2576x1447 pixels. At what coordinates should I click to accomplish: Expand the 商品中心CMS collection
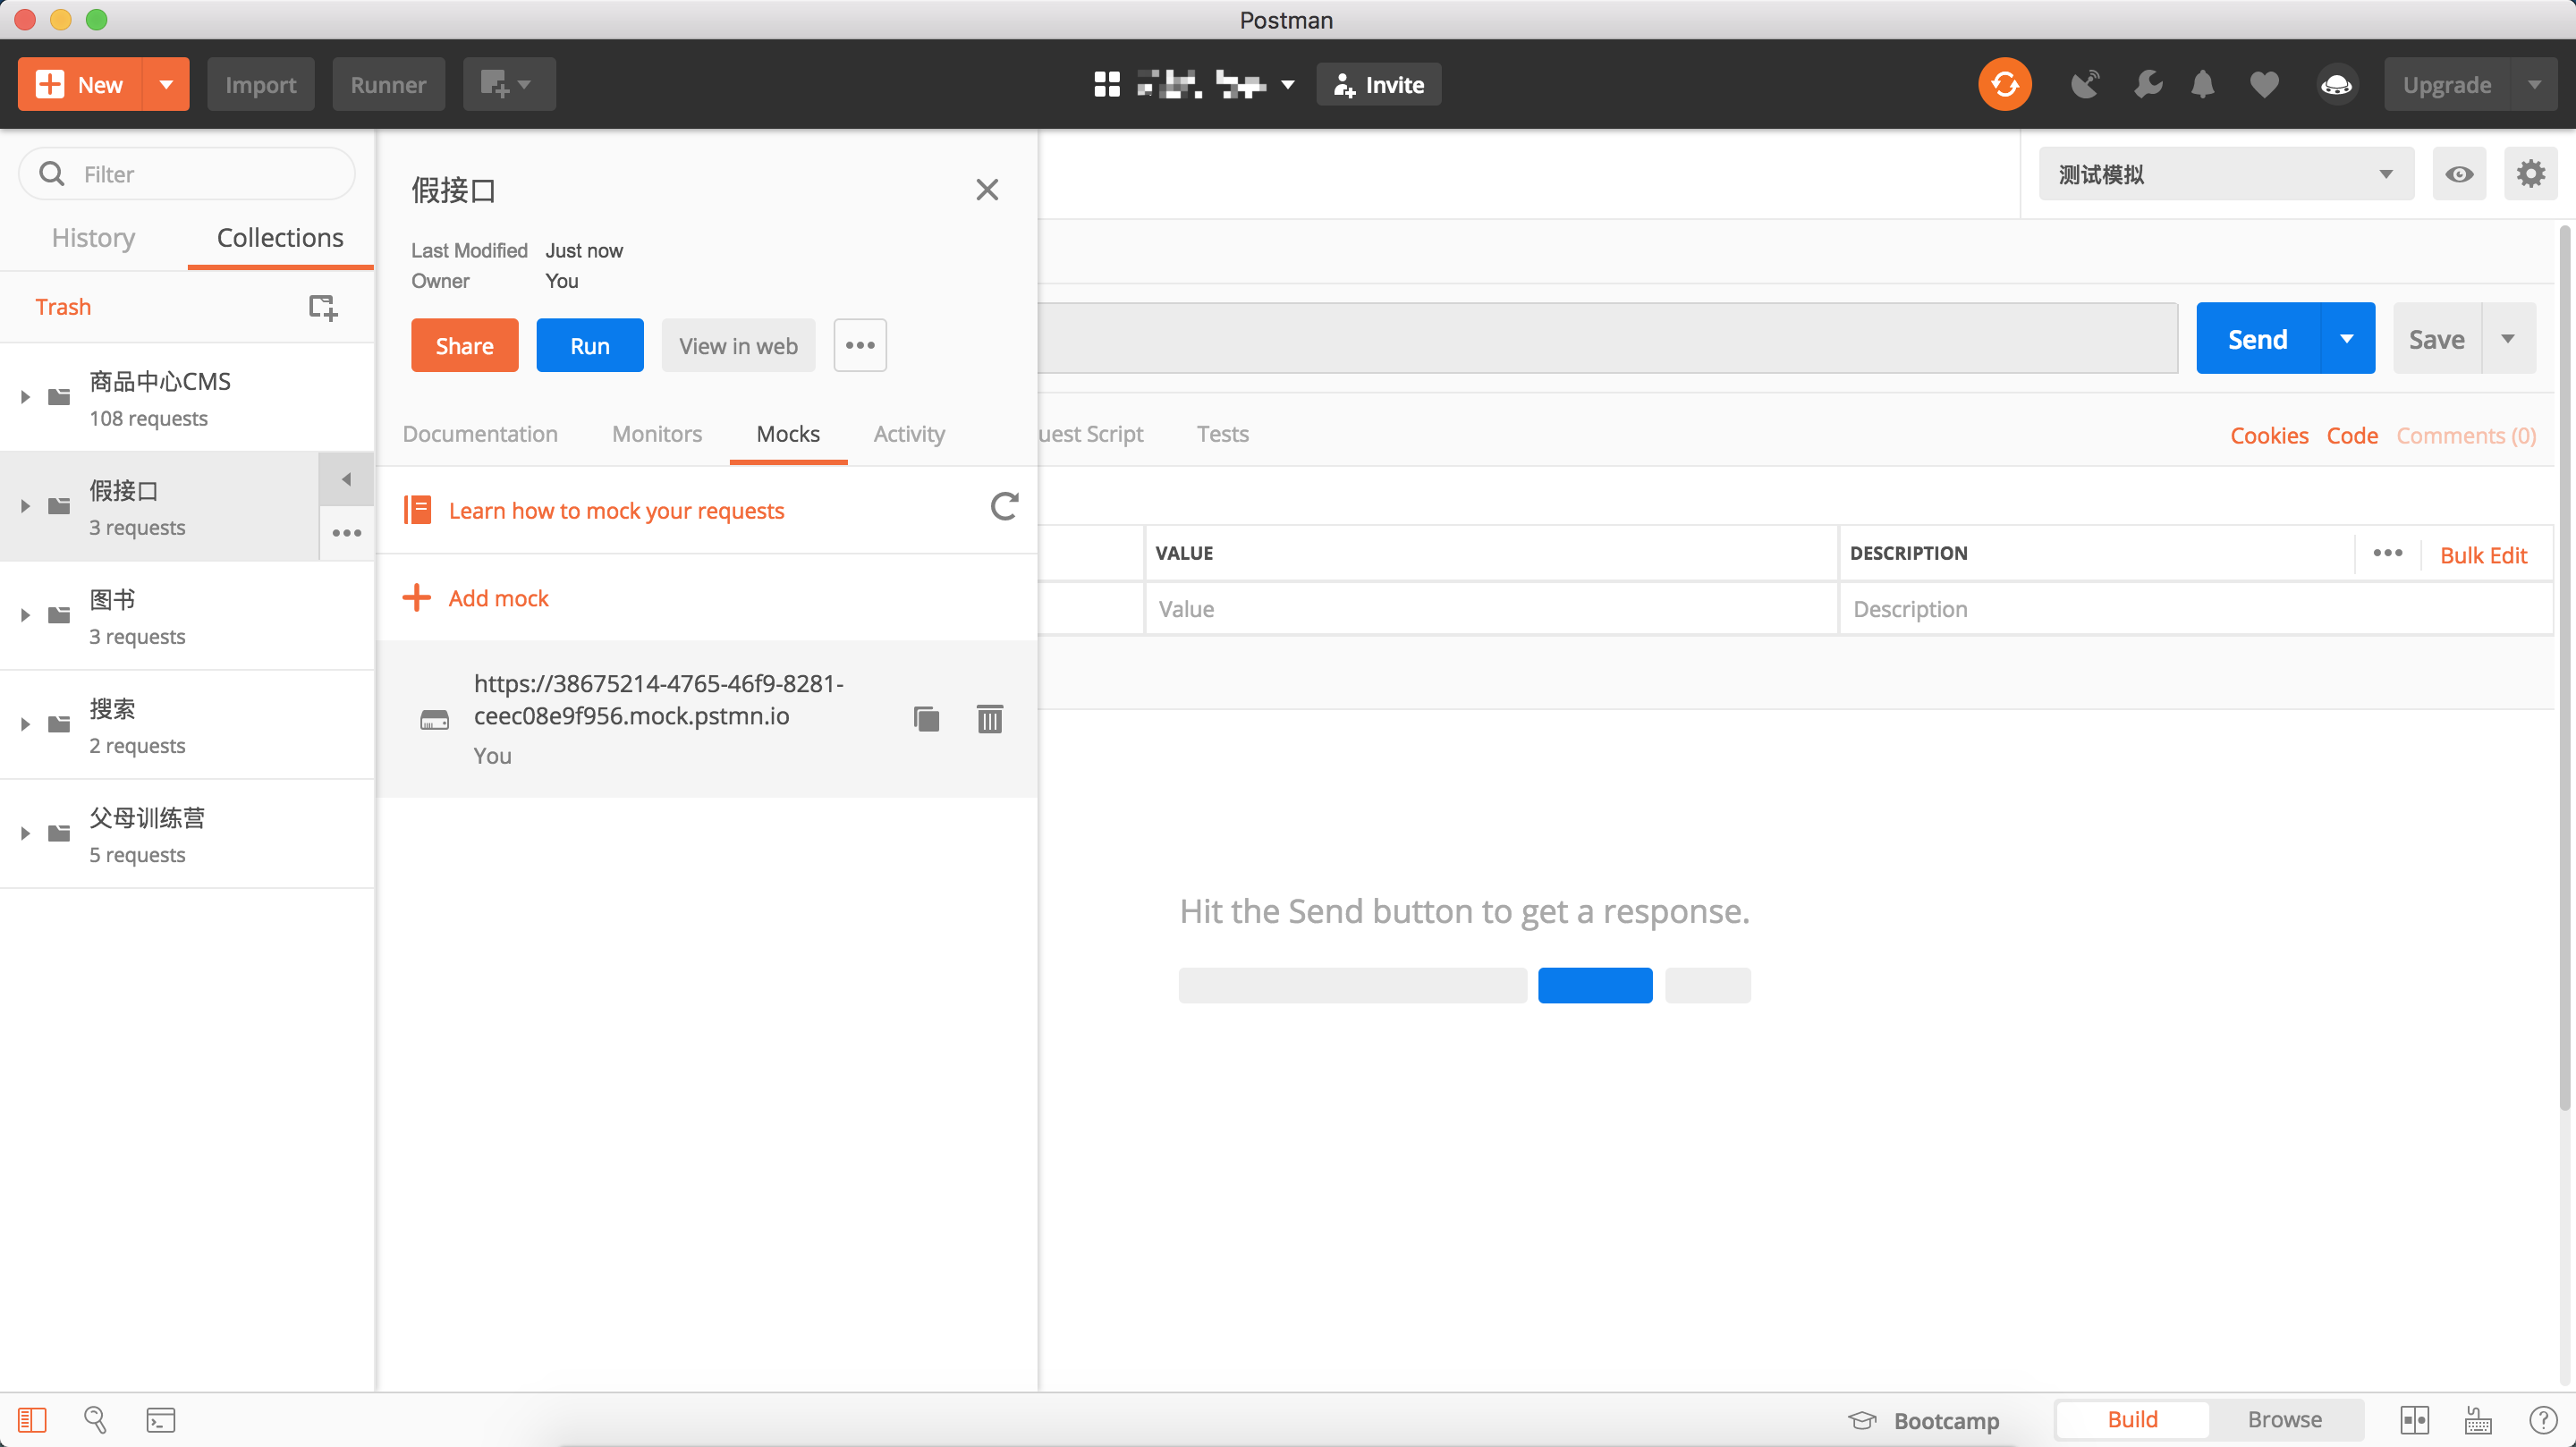tap(26, 397)
